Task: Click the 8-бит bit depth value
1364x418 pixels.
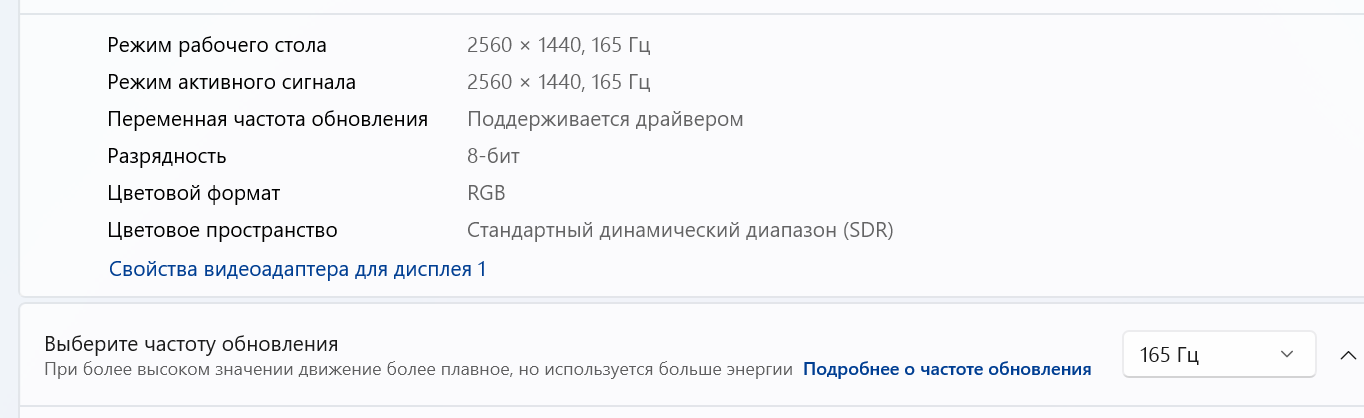Action: click(x=493, y=156)
